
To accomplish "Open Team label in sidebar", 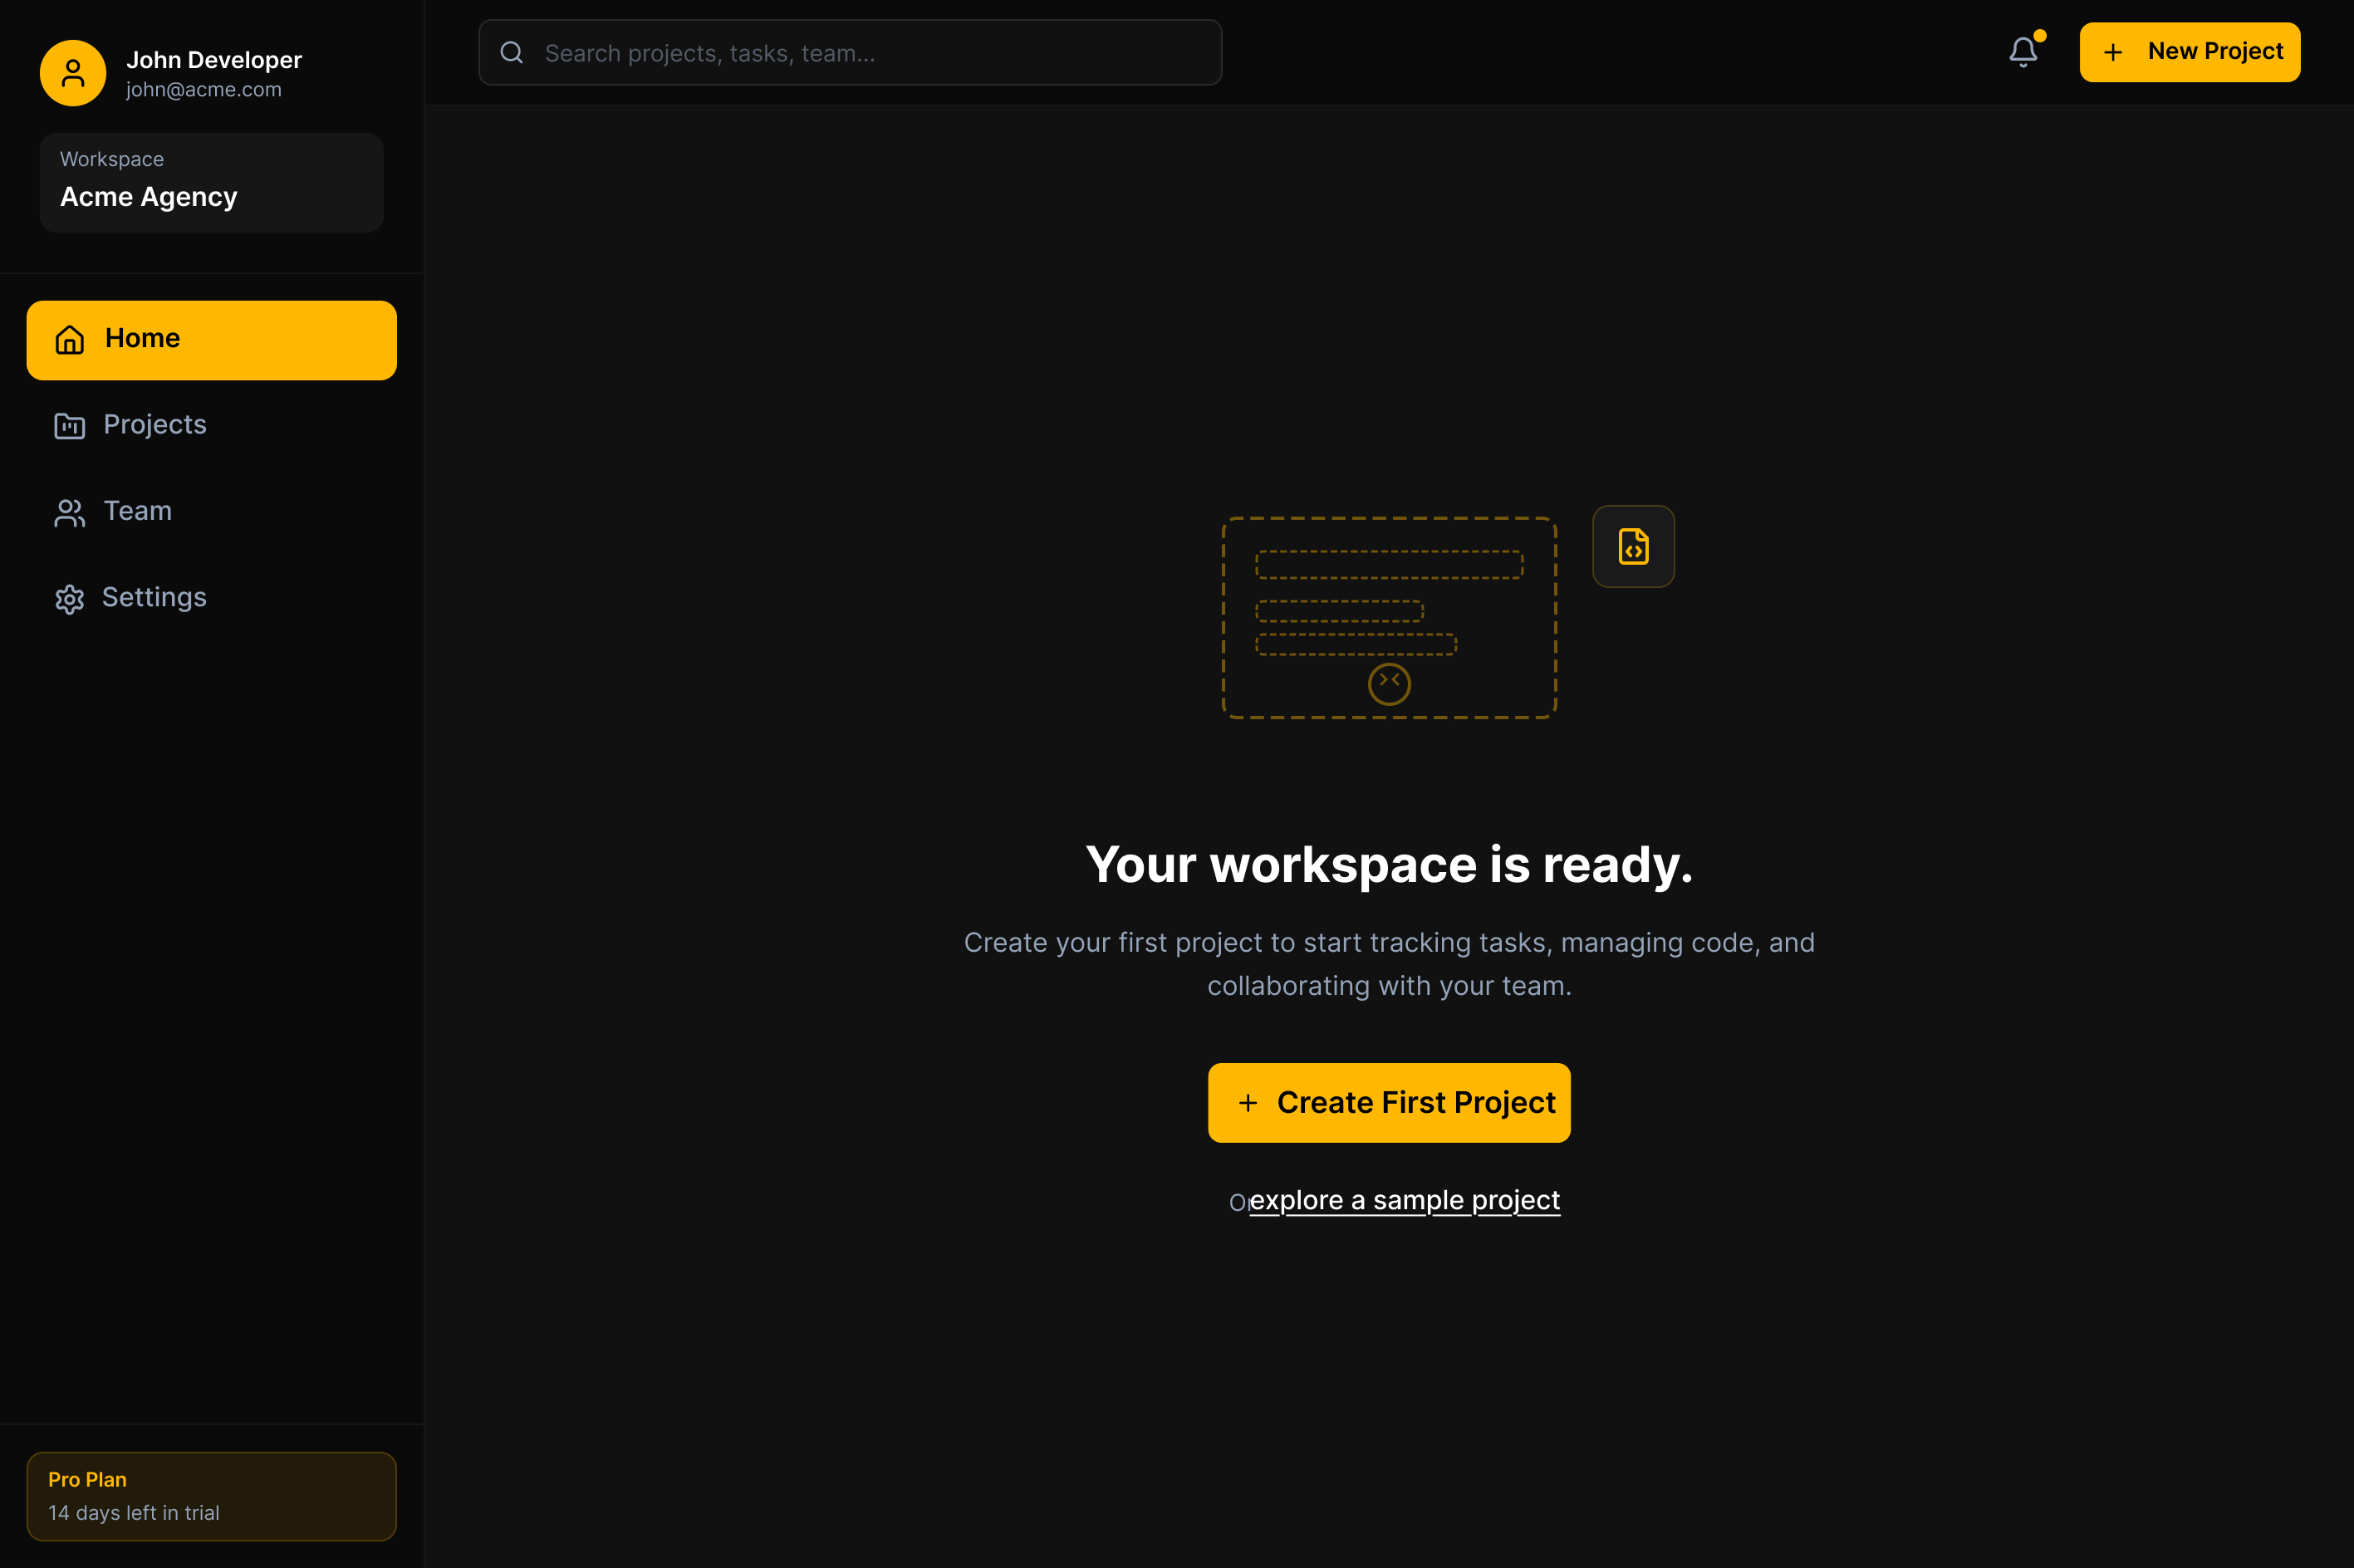I will [x=138, y=511].
